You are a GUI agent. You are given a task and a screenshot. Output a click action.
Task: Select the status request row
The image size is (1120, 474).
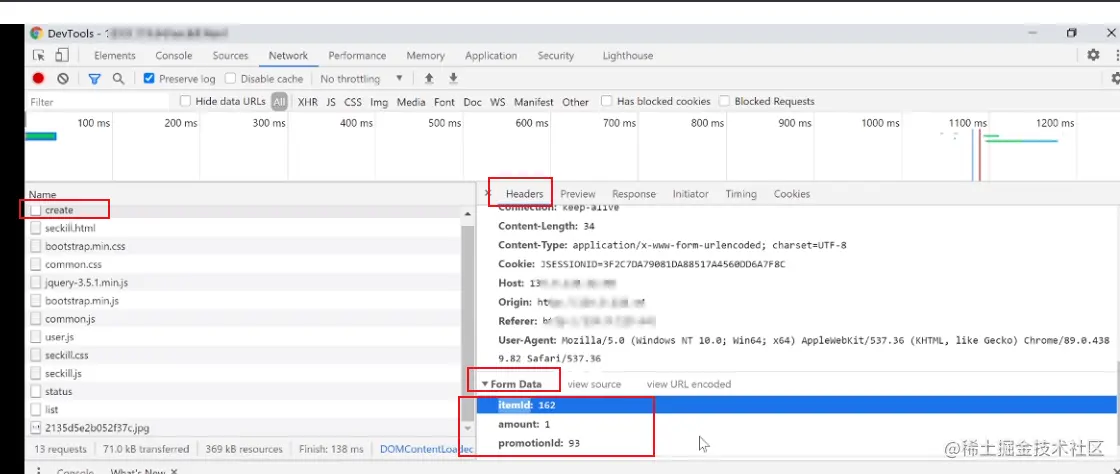click(x=246, y=391)
